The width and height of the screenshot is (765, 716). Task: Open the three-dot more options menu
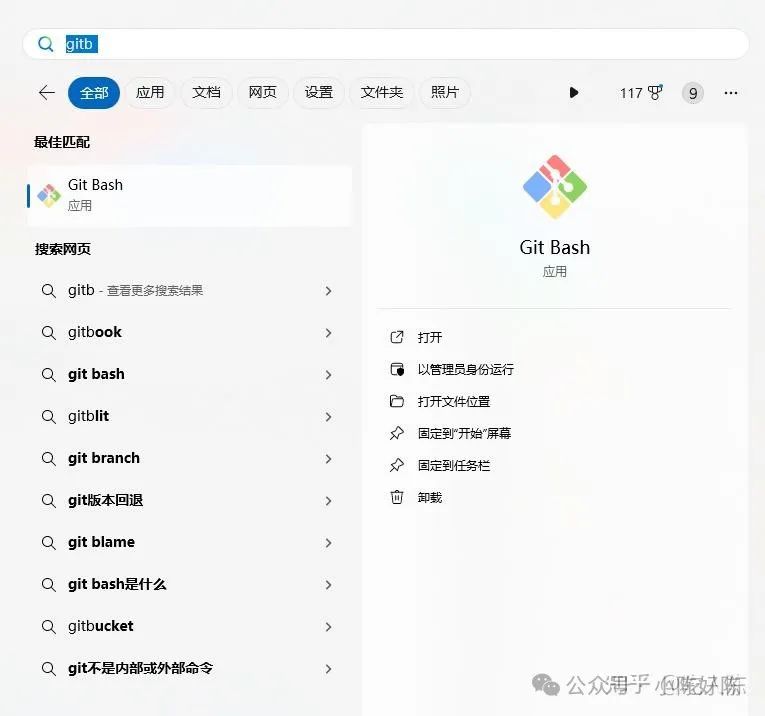731,93
